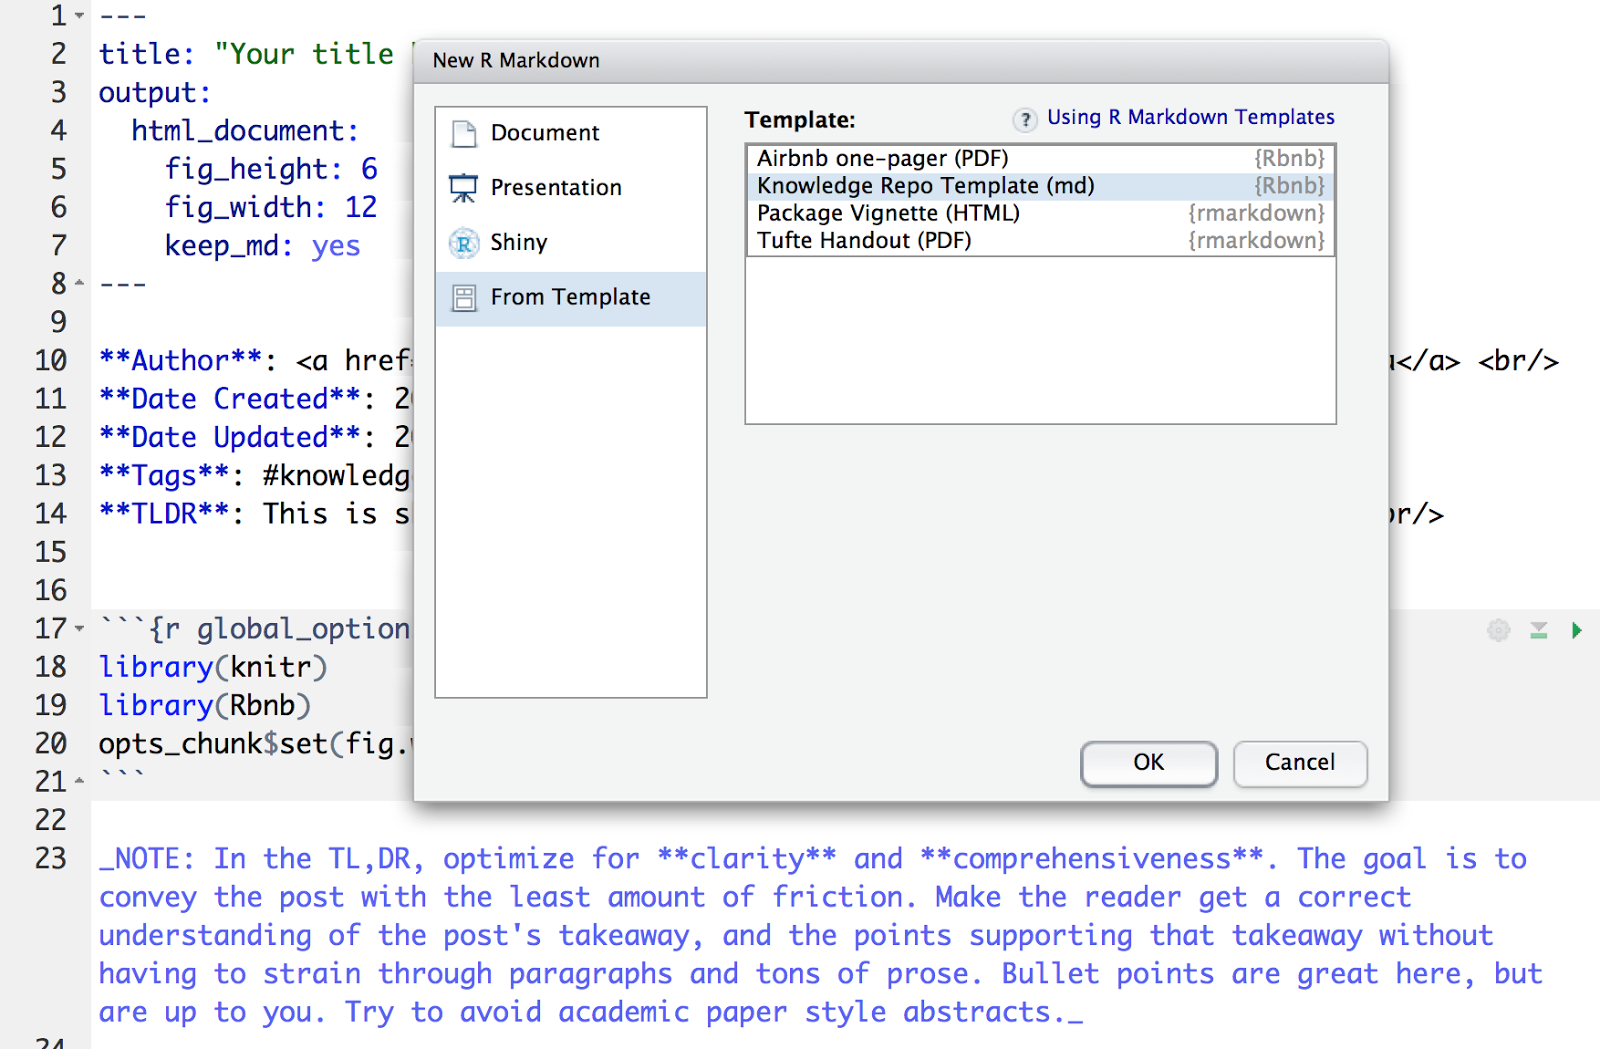Open chunk options gear icon
The image size is (1600, 1049).
click(1498, 630)
